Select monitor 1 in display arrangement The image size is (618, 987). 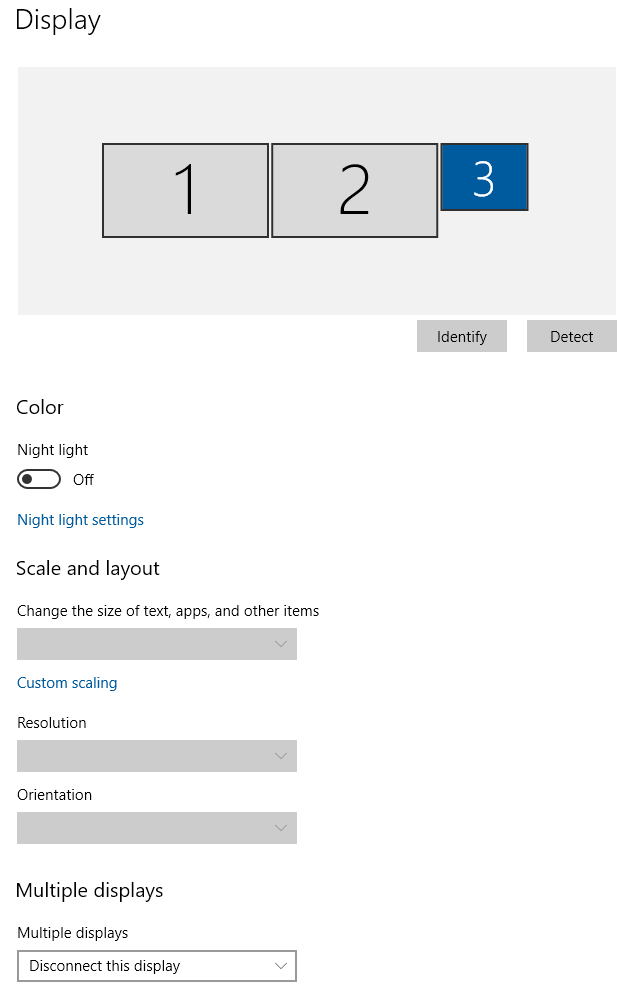pos(185,190)
